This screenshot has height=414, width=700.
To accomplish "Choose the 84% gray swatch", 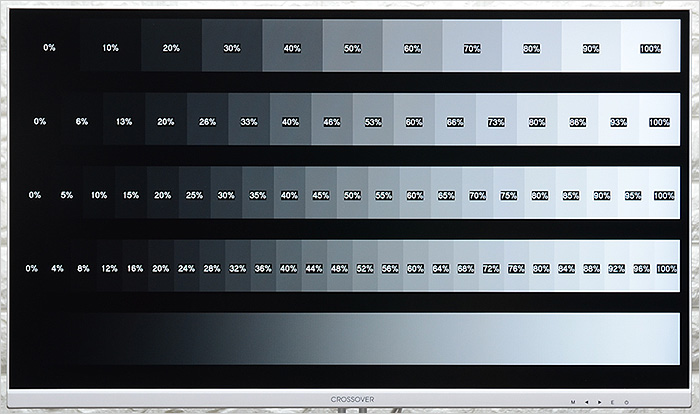I will [x=567, y=268].
